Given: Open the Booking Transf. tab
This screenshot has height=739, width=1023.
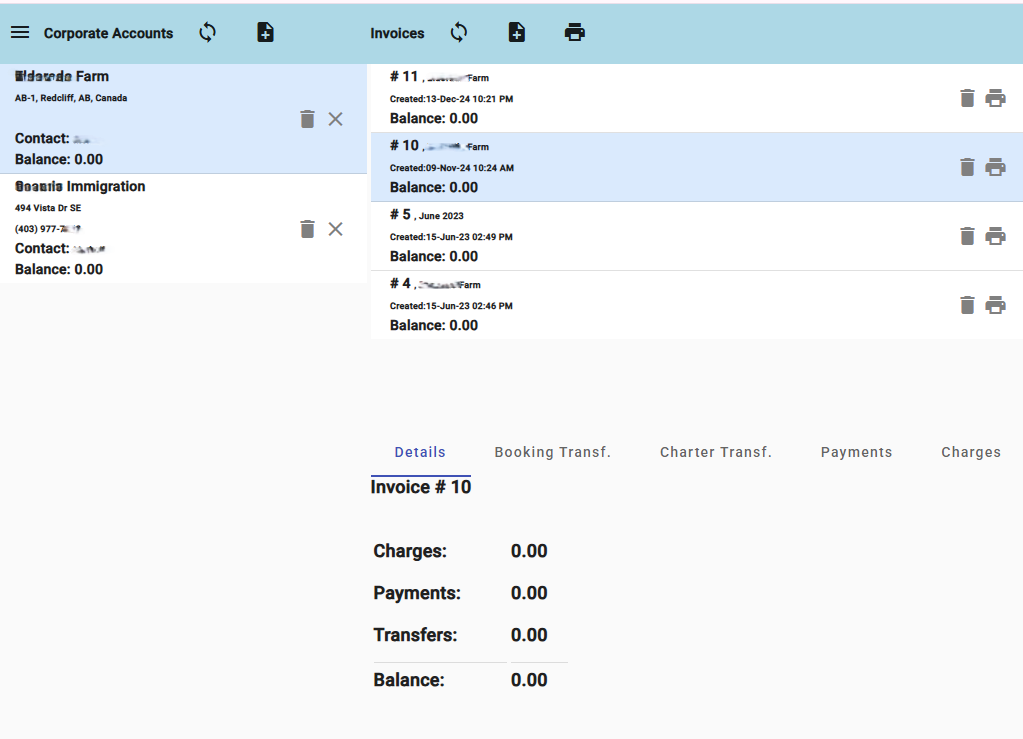Looking at the screenshot, I should [553, 453].
